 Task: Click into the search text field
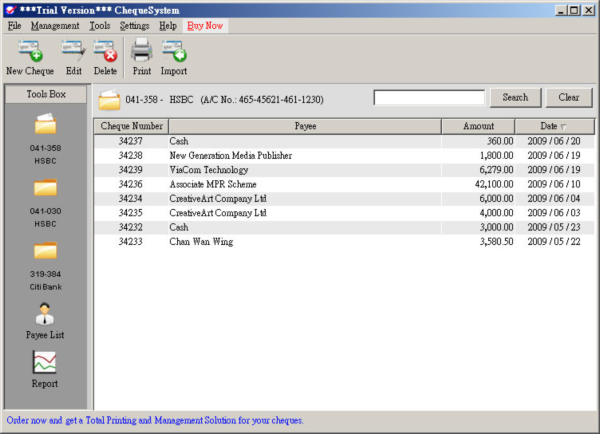click(429, 98)
